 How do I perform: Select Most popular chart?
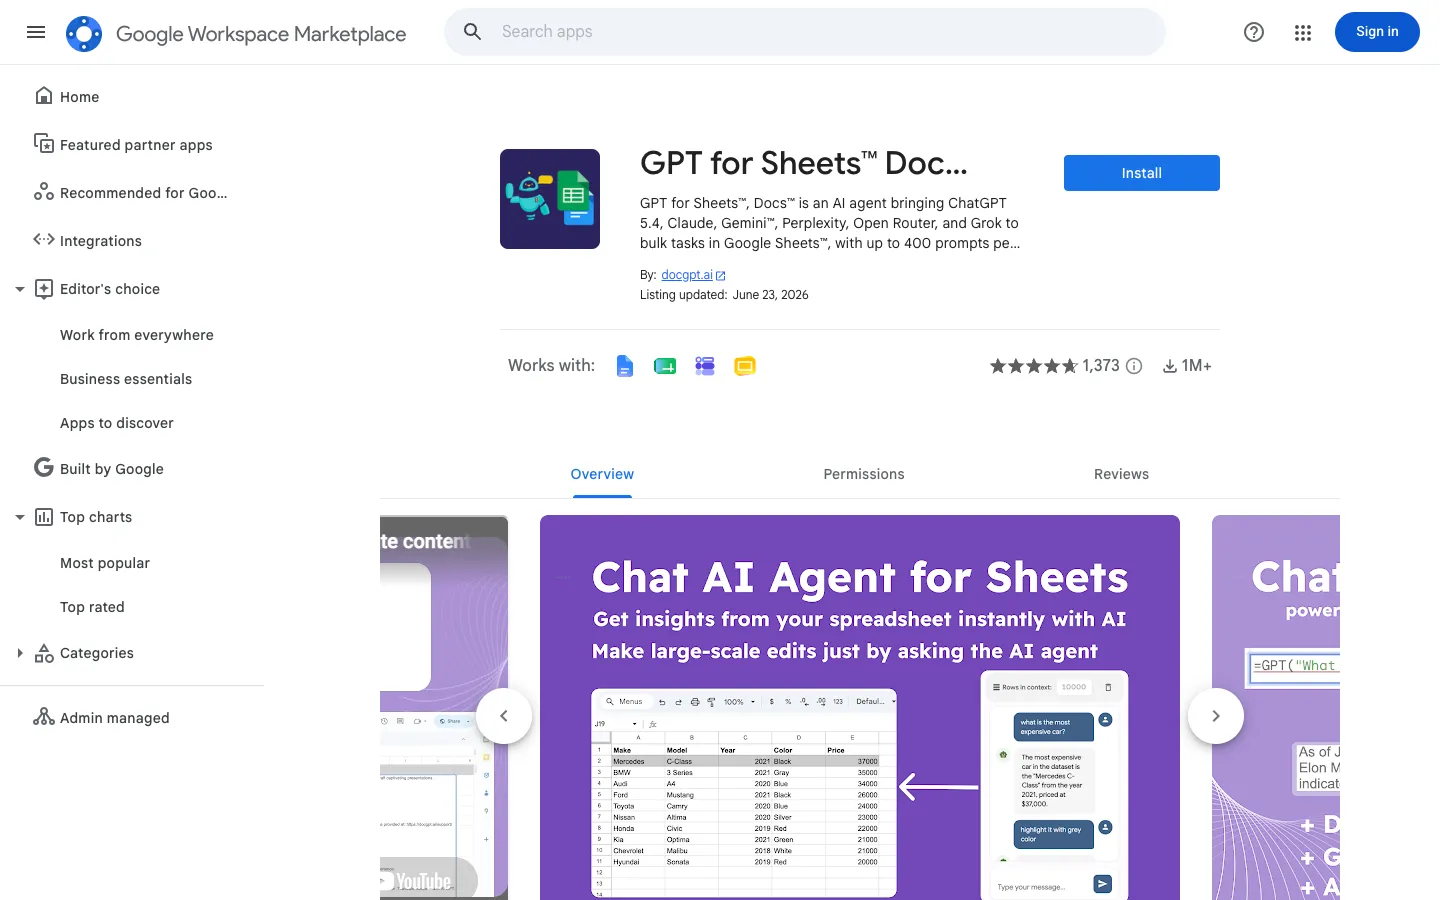click(105, 563)
